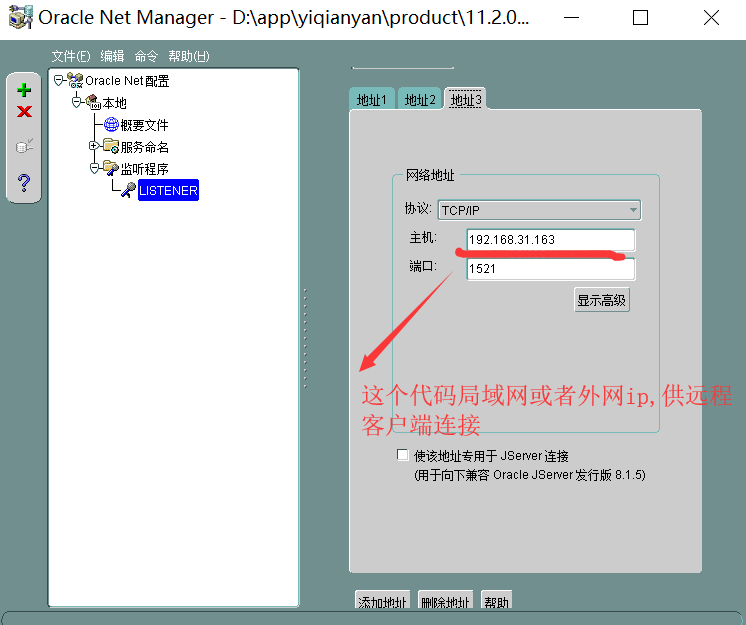The width and height of the screenshot is (746, 625).
Task: Select 概要文件 in the tree
Action: [145, 125]
